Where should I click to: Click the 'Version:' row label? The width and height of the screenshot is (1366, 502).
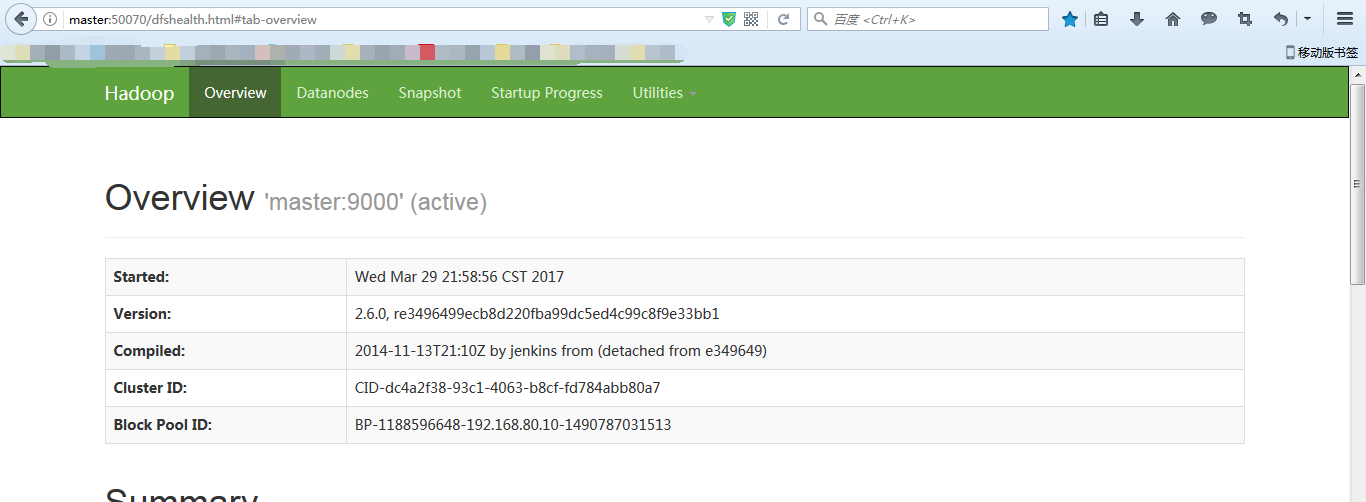pyautogui.click(x=142, y=314)
